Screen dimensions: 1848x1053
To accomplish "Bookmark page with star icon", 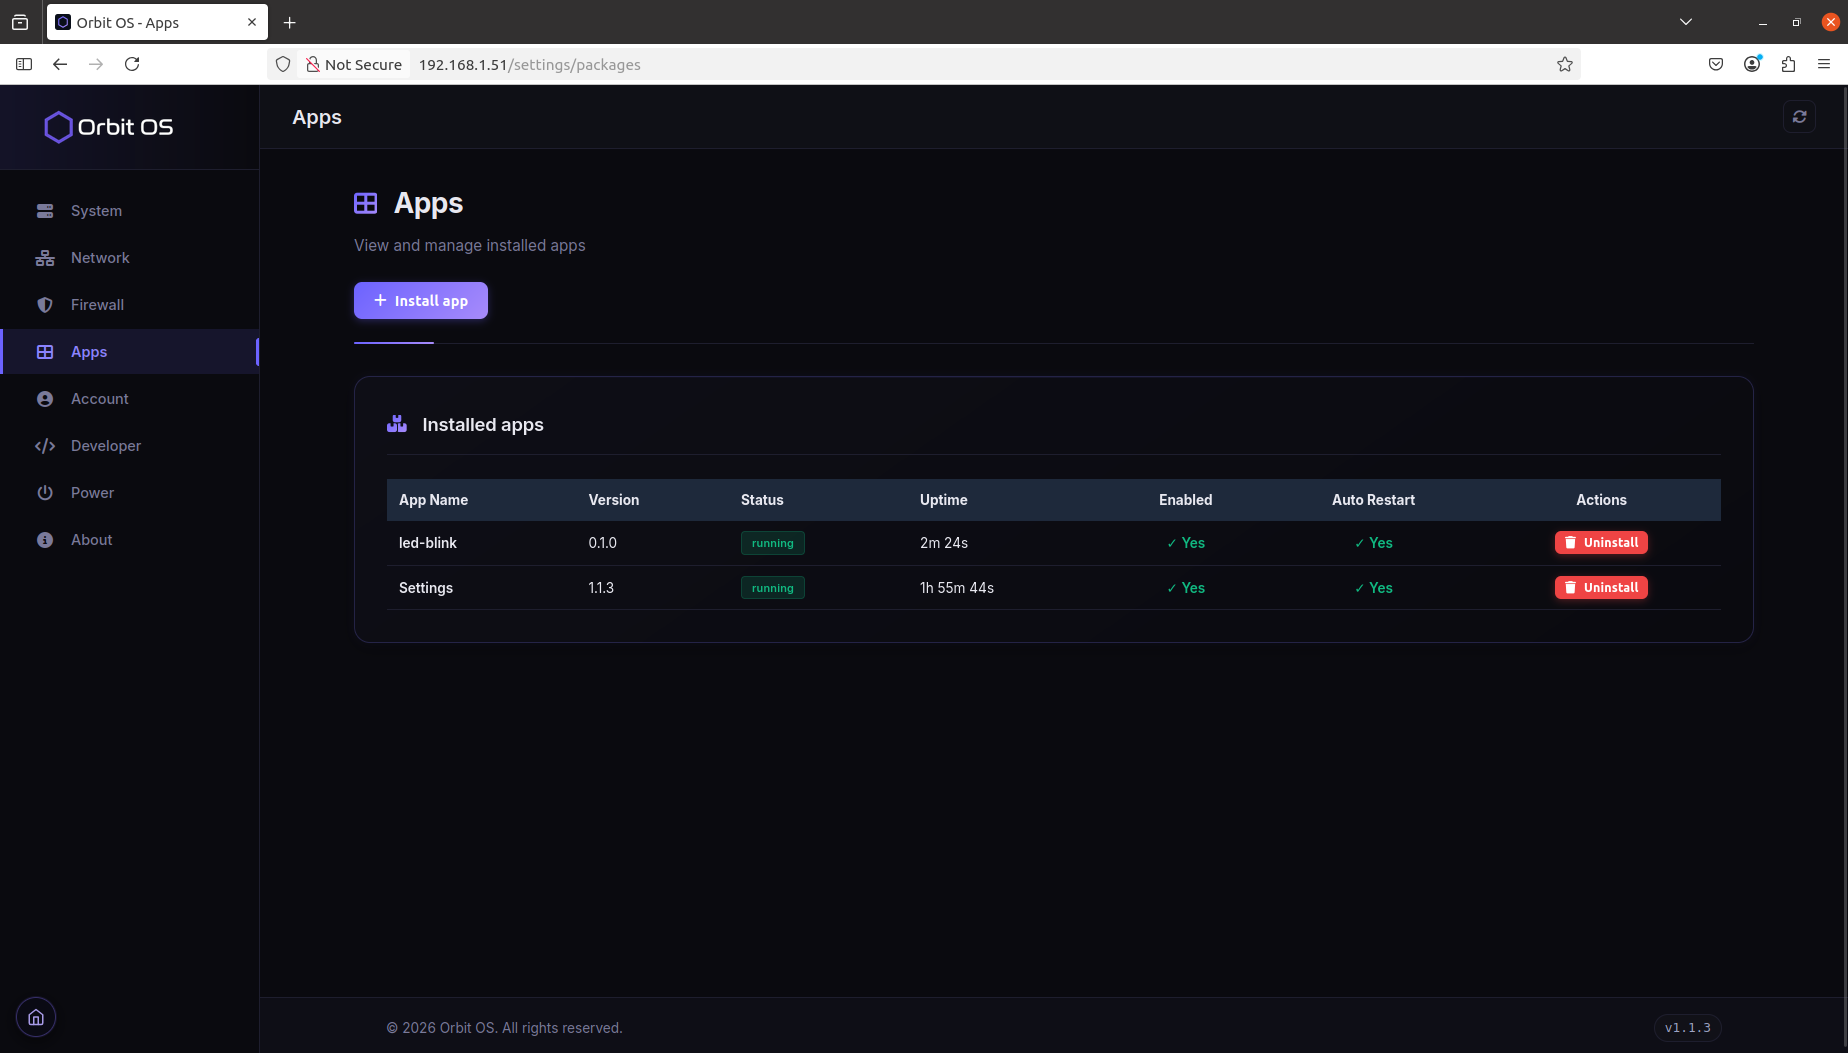I will (x=1565, y=64).
